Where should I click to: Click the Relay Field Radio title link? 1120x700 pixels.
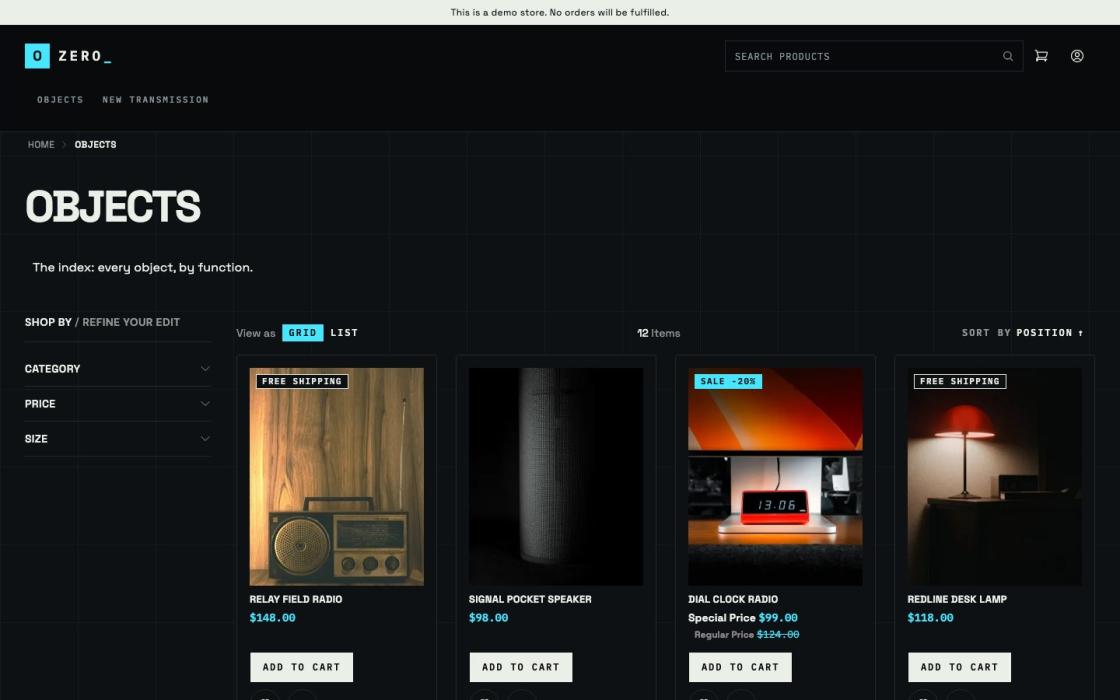pyautogui.click(x=296, y=599)
